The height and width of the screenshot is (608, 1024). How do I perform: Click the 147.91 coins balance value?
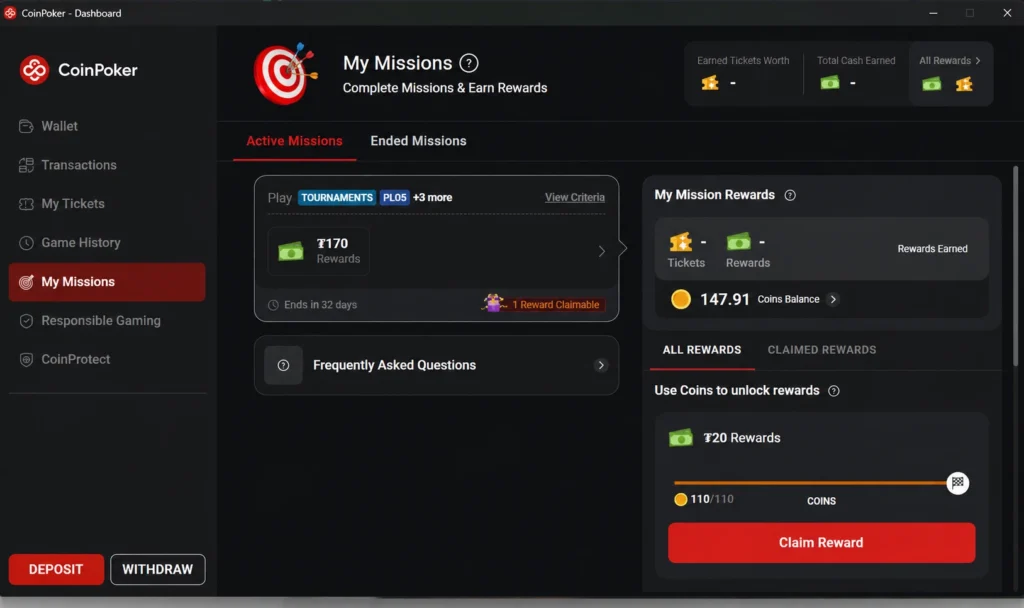click(x=725, y=300)
